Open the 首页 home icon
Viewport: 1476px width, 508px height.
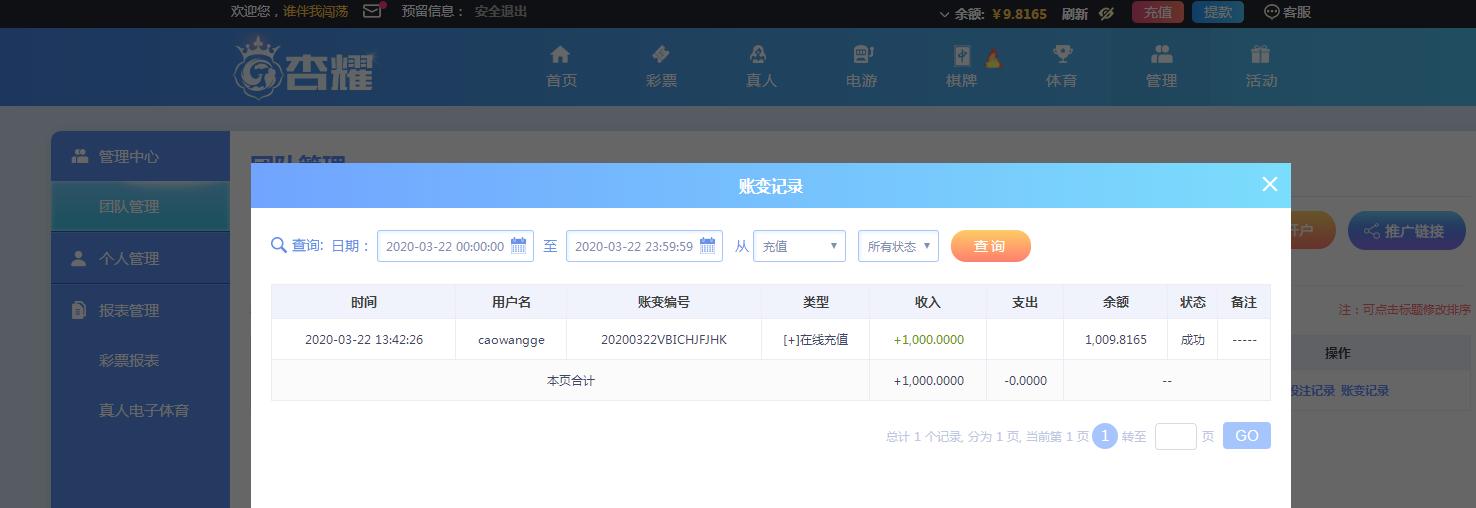tap(560, 54)
